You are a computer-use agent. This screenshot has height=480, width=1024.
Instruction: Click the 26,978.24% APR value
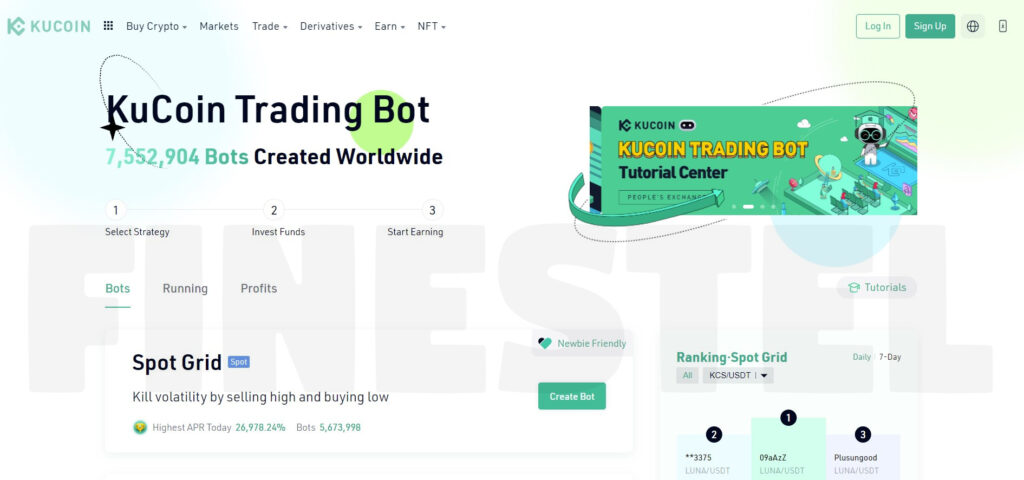261,428
